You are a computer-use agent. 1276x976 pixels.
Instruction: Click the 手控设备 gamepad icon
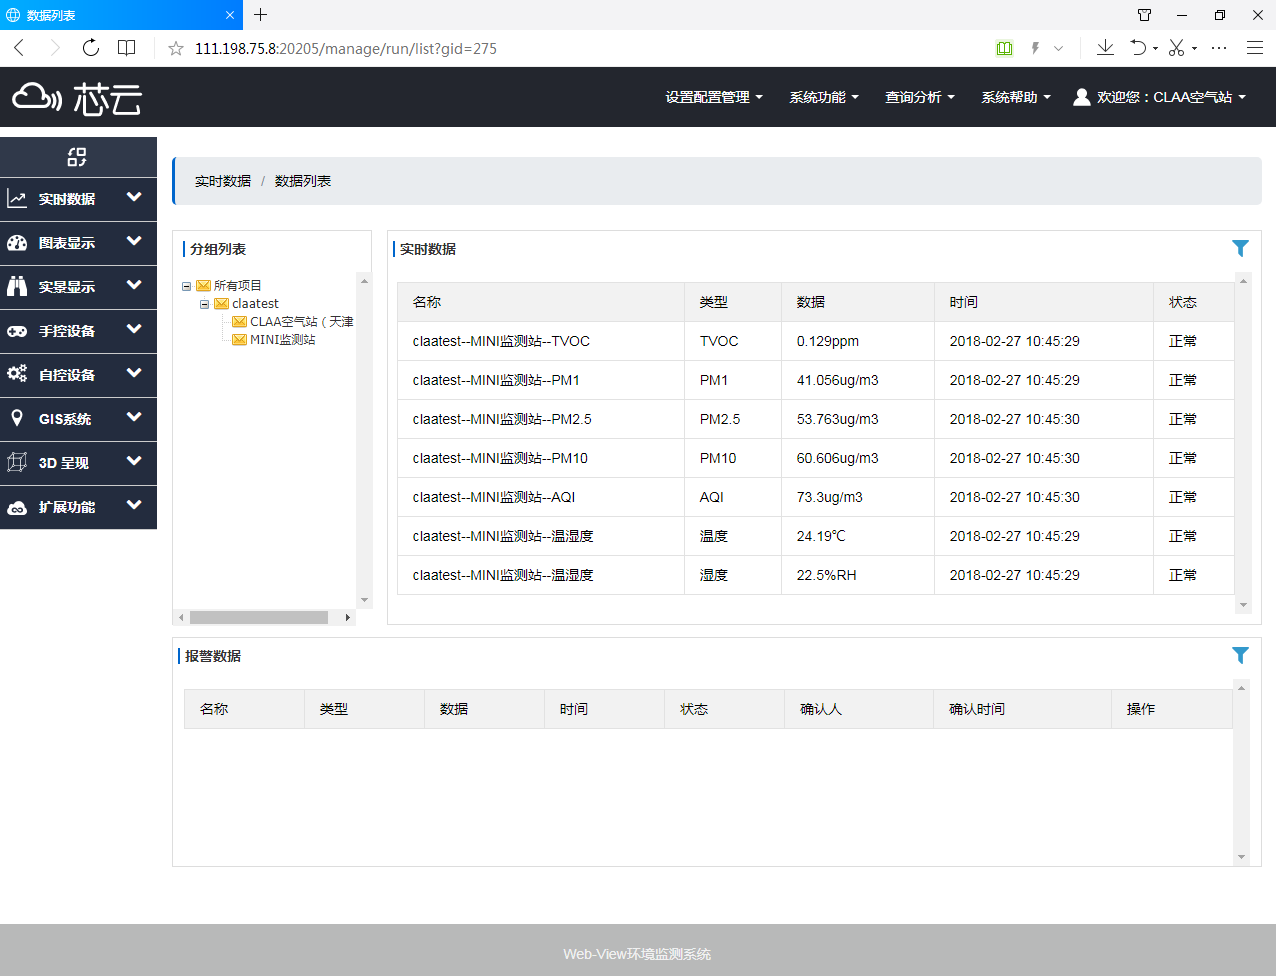[x=17, y=331]
